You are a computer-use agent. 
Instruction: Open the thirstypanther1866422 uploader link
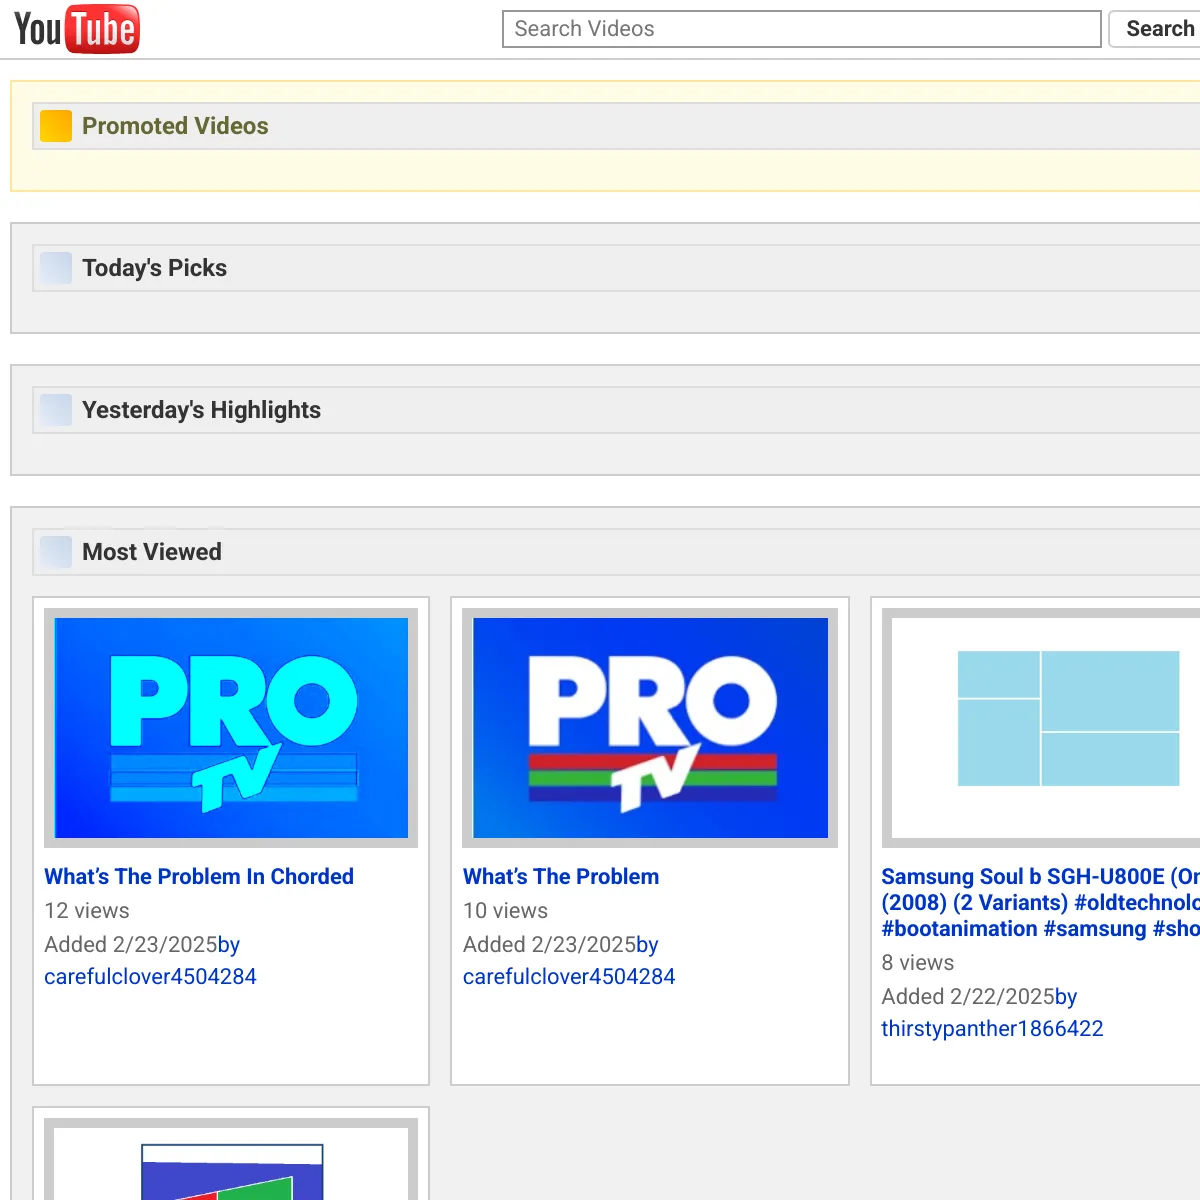point(992,1028)
